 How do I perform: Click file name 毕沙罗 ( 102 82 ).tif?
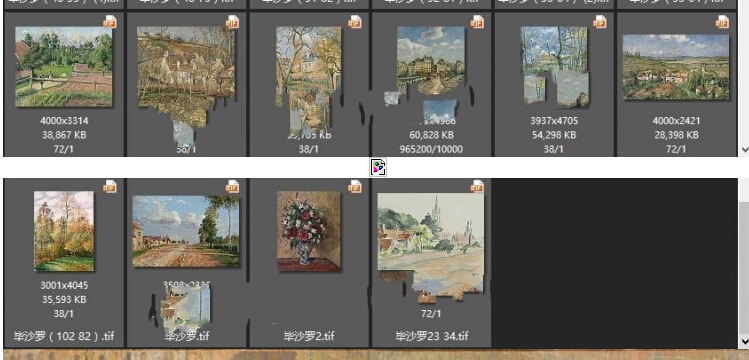64,336
